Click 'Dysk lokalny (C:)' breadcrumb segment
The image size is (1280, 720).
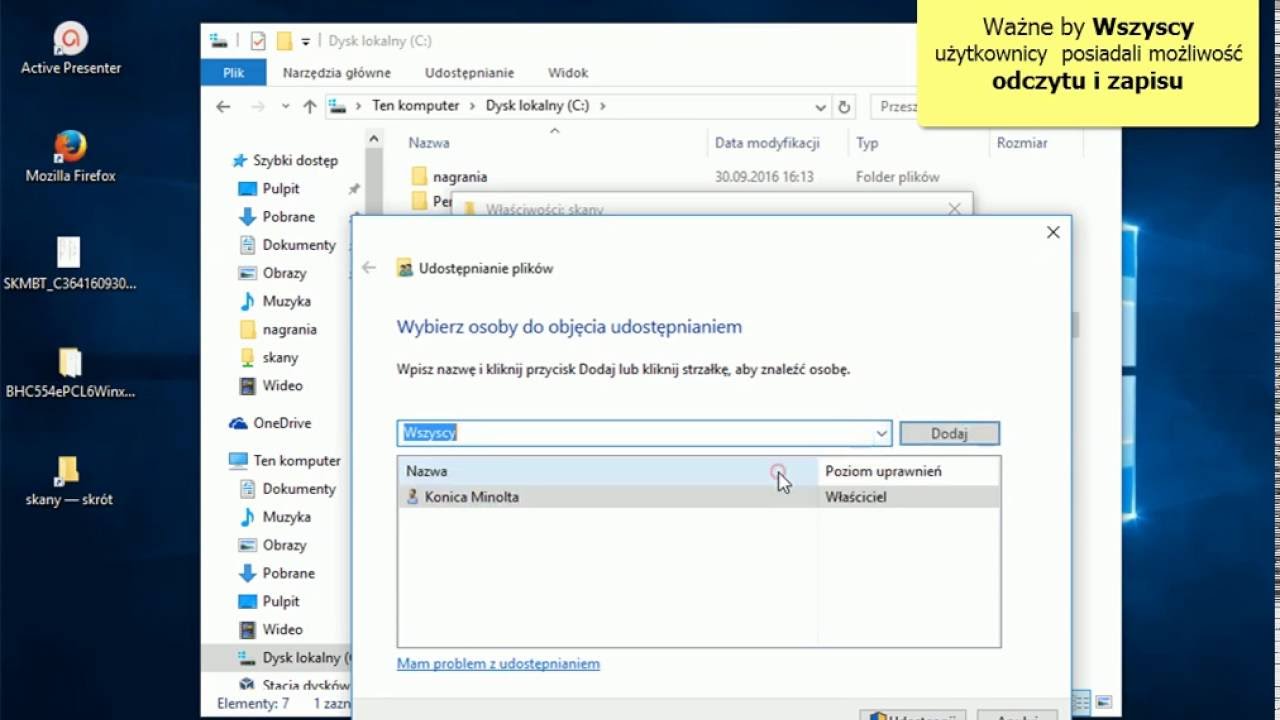pos(537,105)
